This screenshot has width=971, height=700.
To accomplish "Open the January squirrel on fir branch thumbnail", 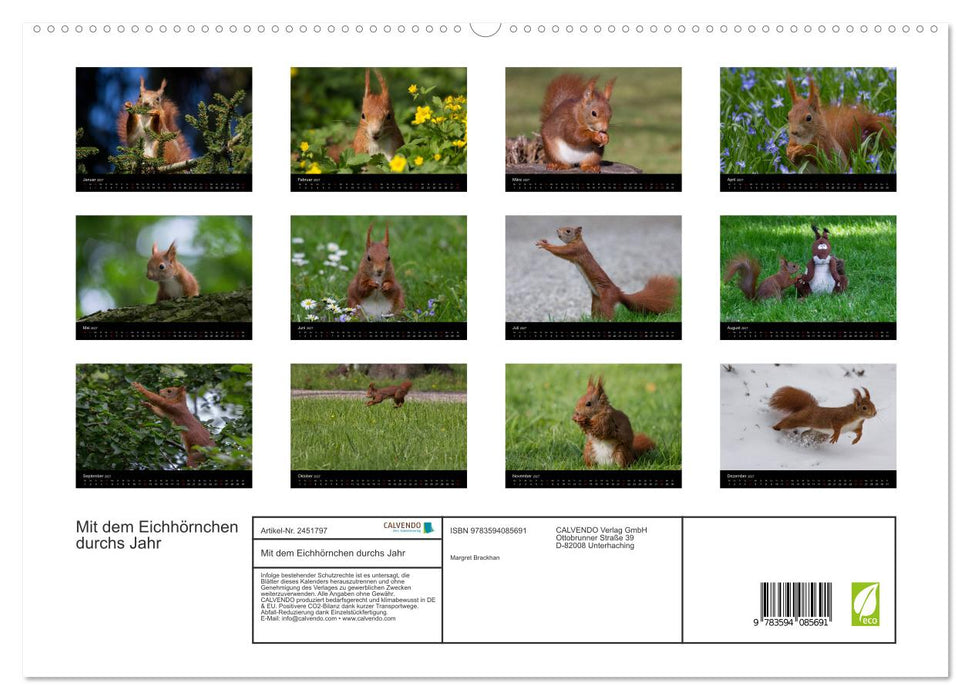I will [164, 129].
